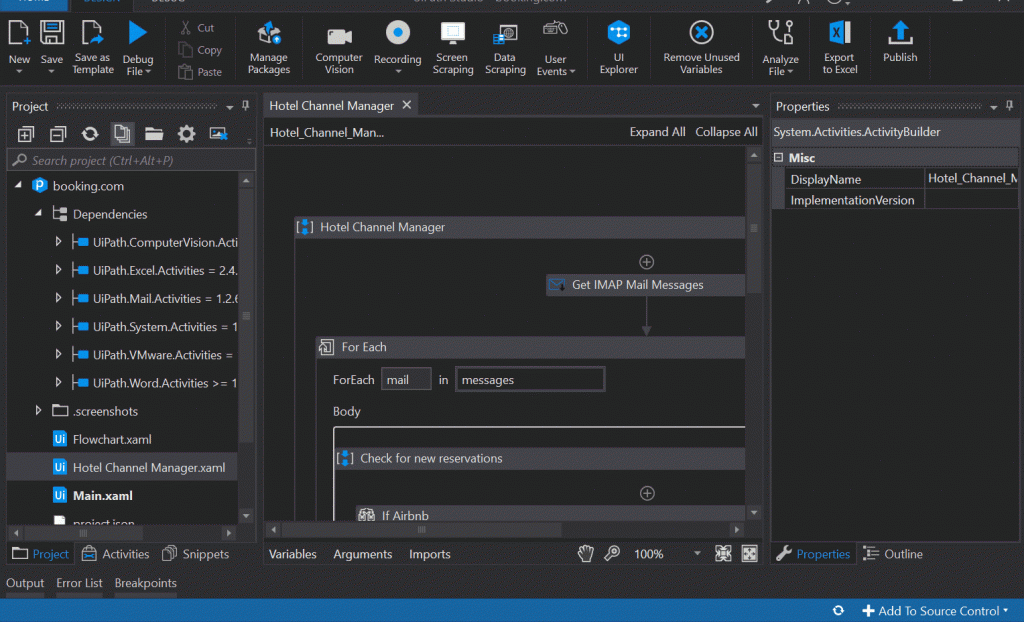Viewport: 1024px width, 622px height.
Task: Click plus icon above If Airbnb
Action: click(647, 493)
